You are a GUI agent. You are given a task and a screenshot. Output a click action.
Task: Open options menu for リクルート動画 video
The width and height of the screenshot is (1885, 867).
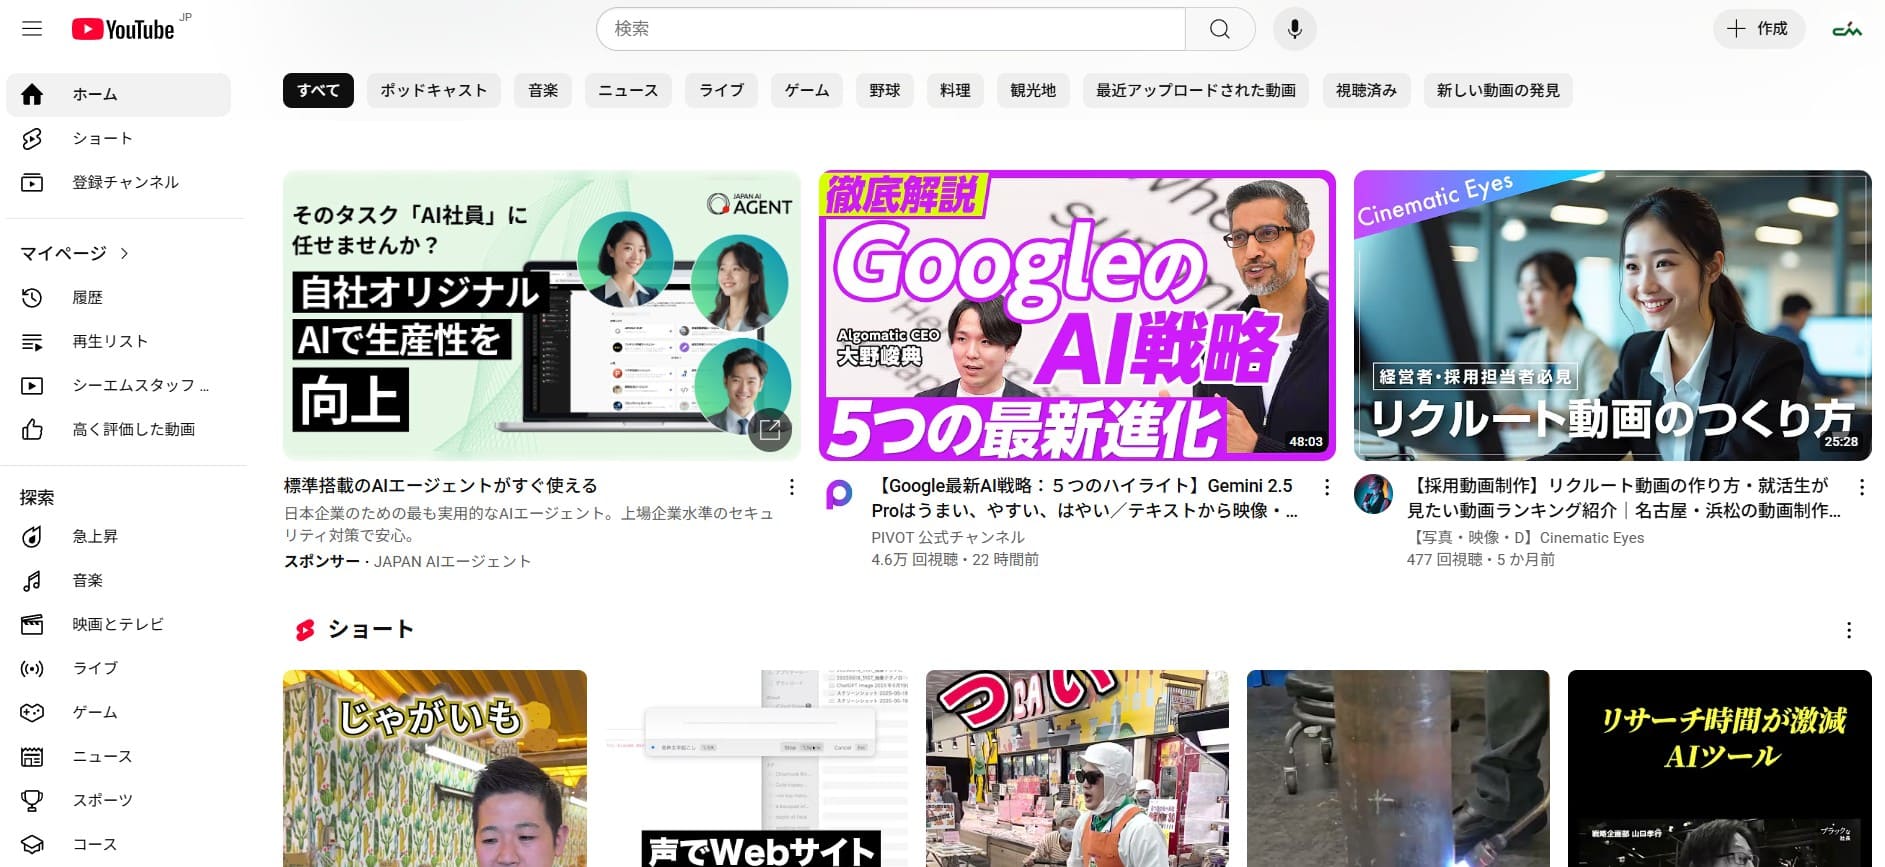(x=1861, y=487)
